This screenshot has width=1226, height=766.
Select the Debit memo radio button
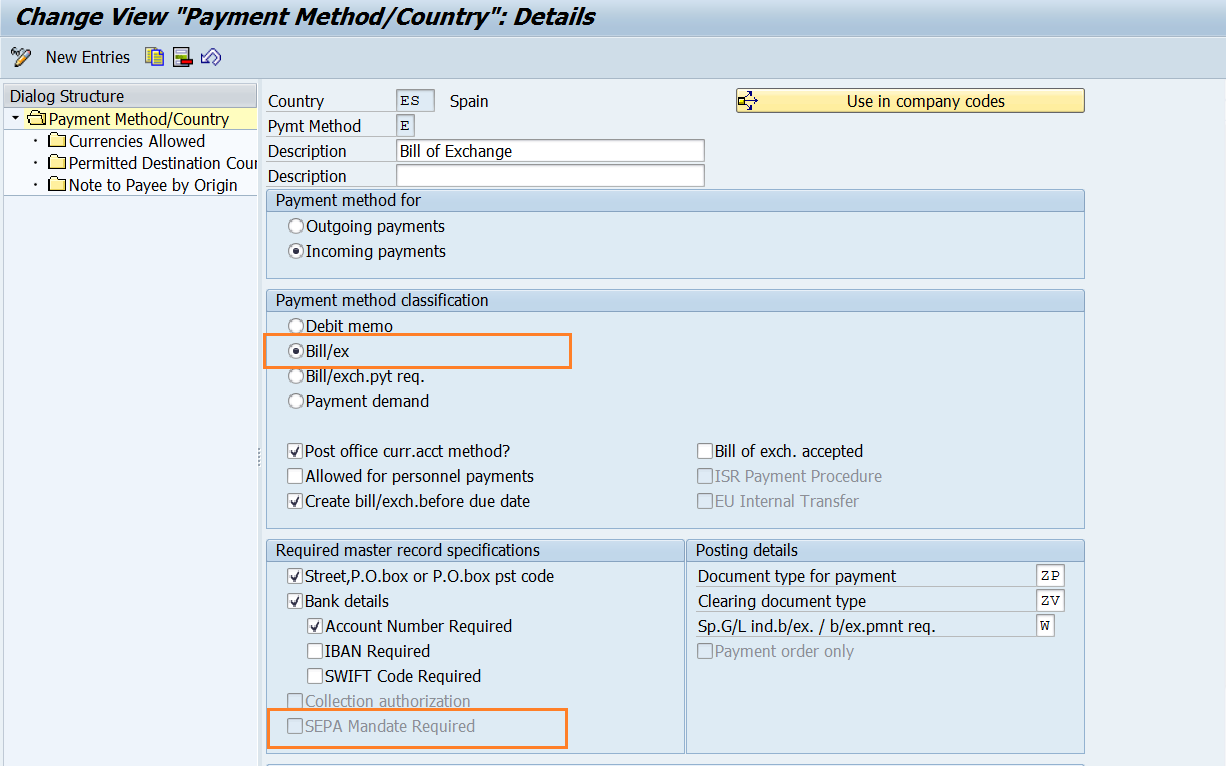click(x=296, y=326)
